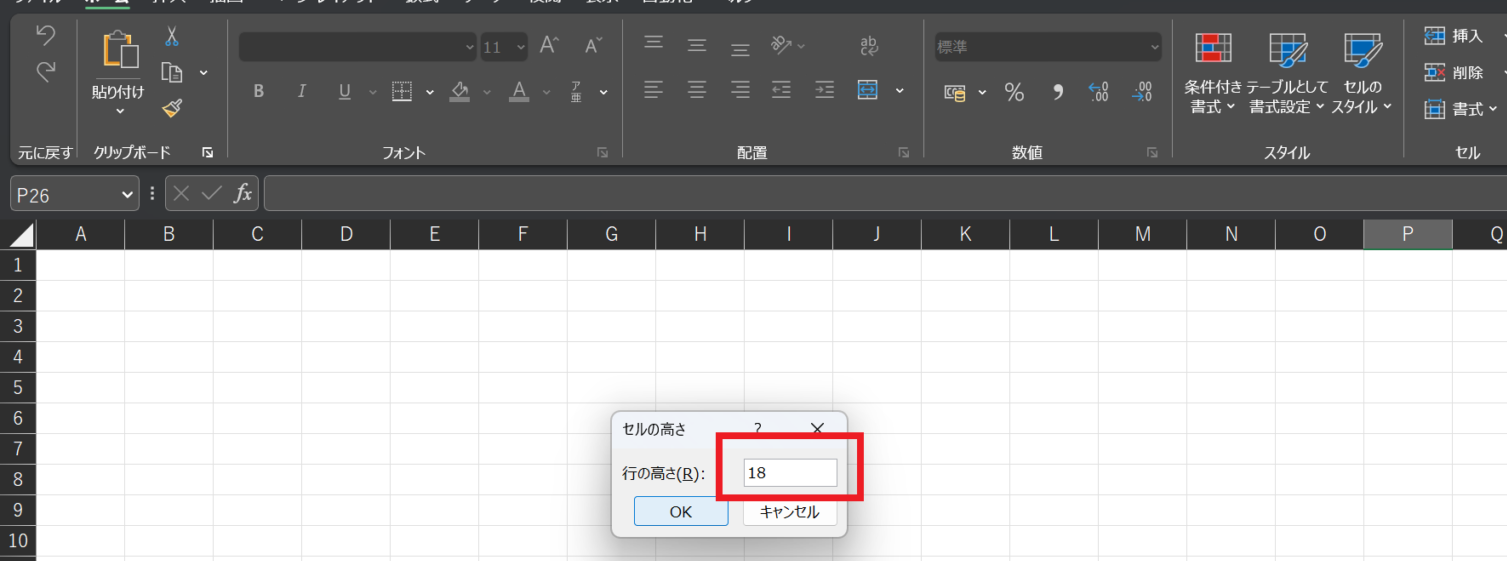This screenshot has height=561, width=1507.
Task: Open the 標準 number format dropdown
Action: [1155, 46]
